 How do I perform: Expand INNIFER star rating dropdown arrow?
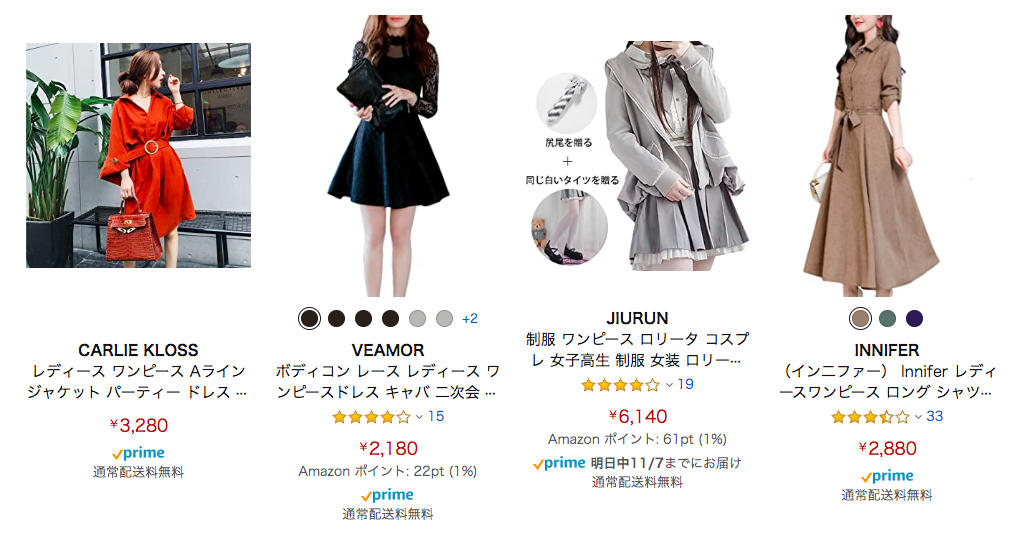click(918, 417)
